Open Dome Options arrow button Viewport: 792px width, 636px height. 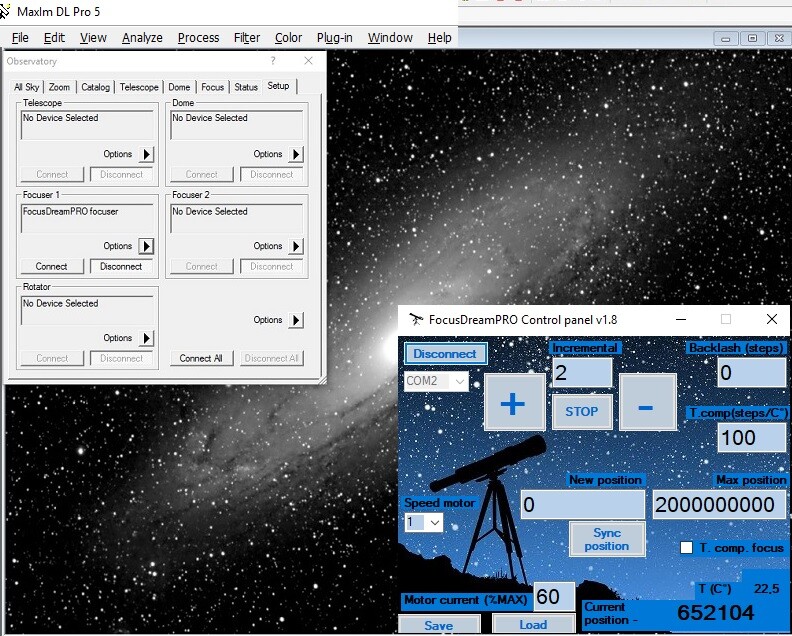point(296,154)
